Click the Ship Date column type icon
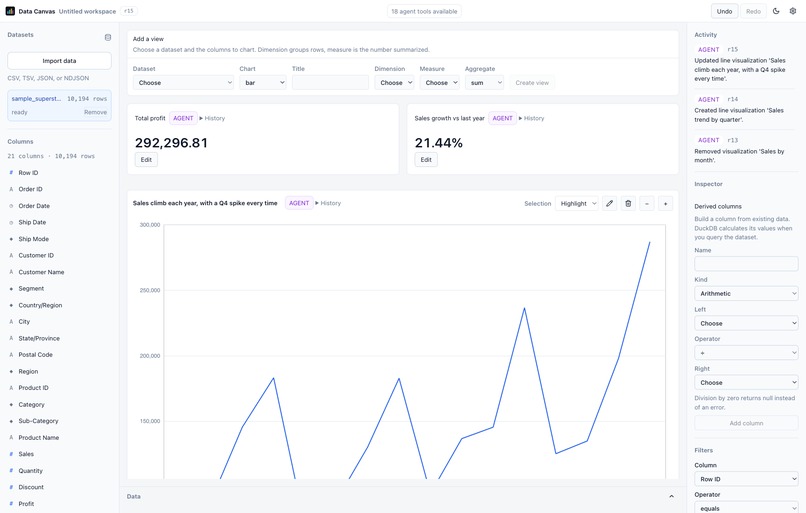 coord(11,223)
